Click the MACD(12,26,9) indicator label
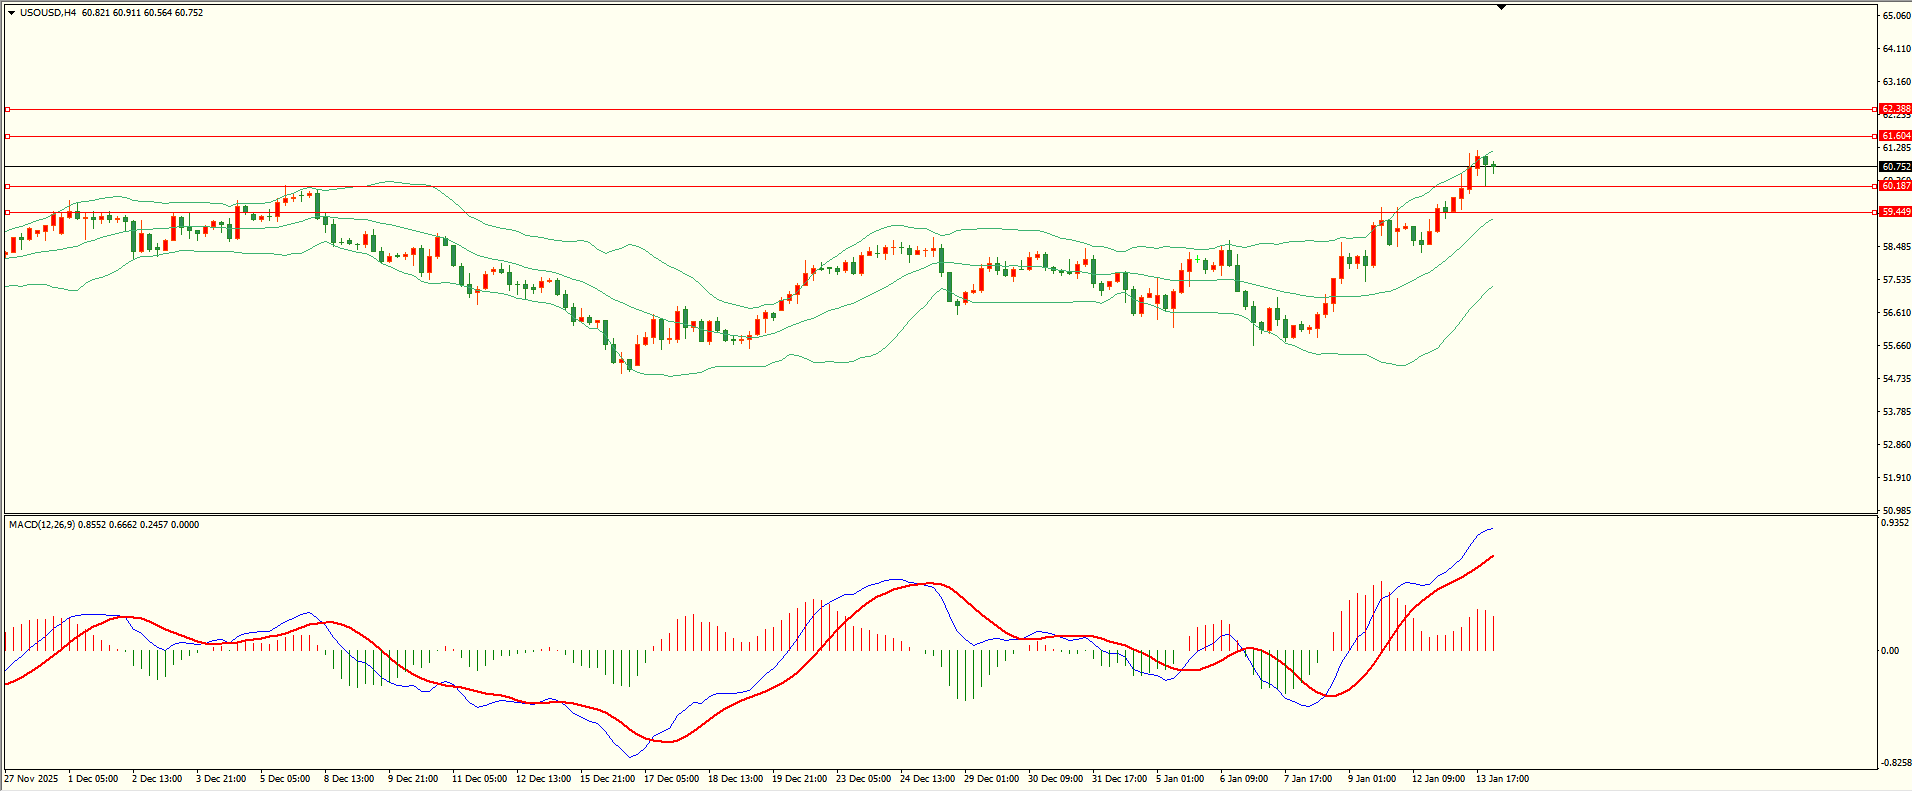The width and height of the screenshot is (1912, 791). tap(41, 525)
